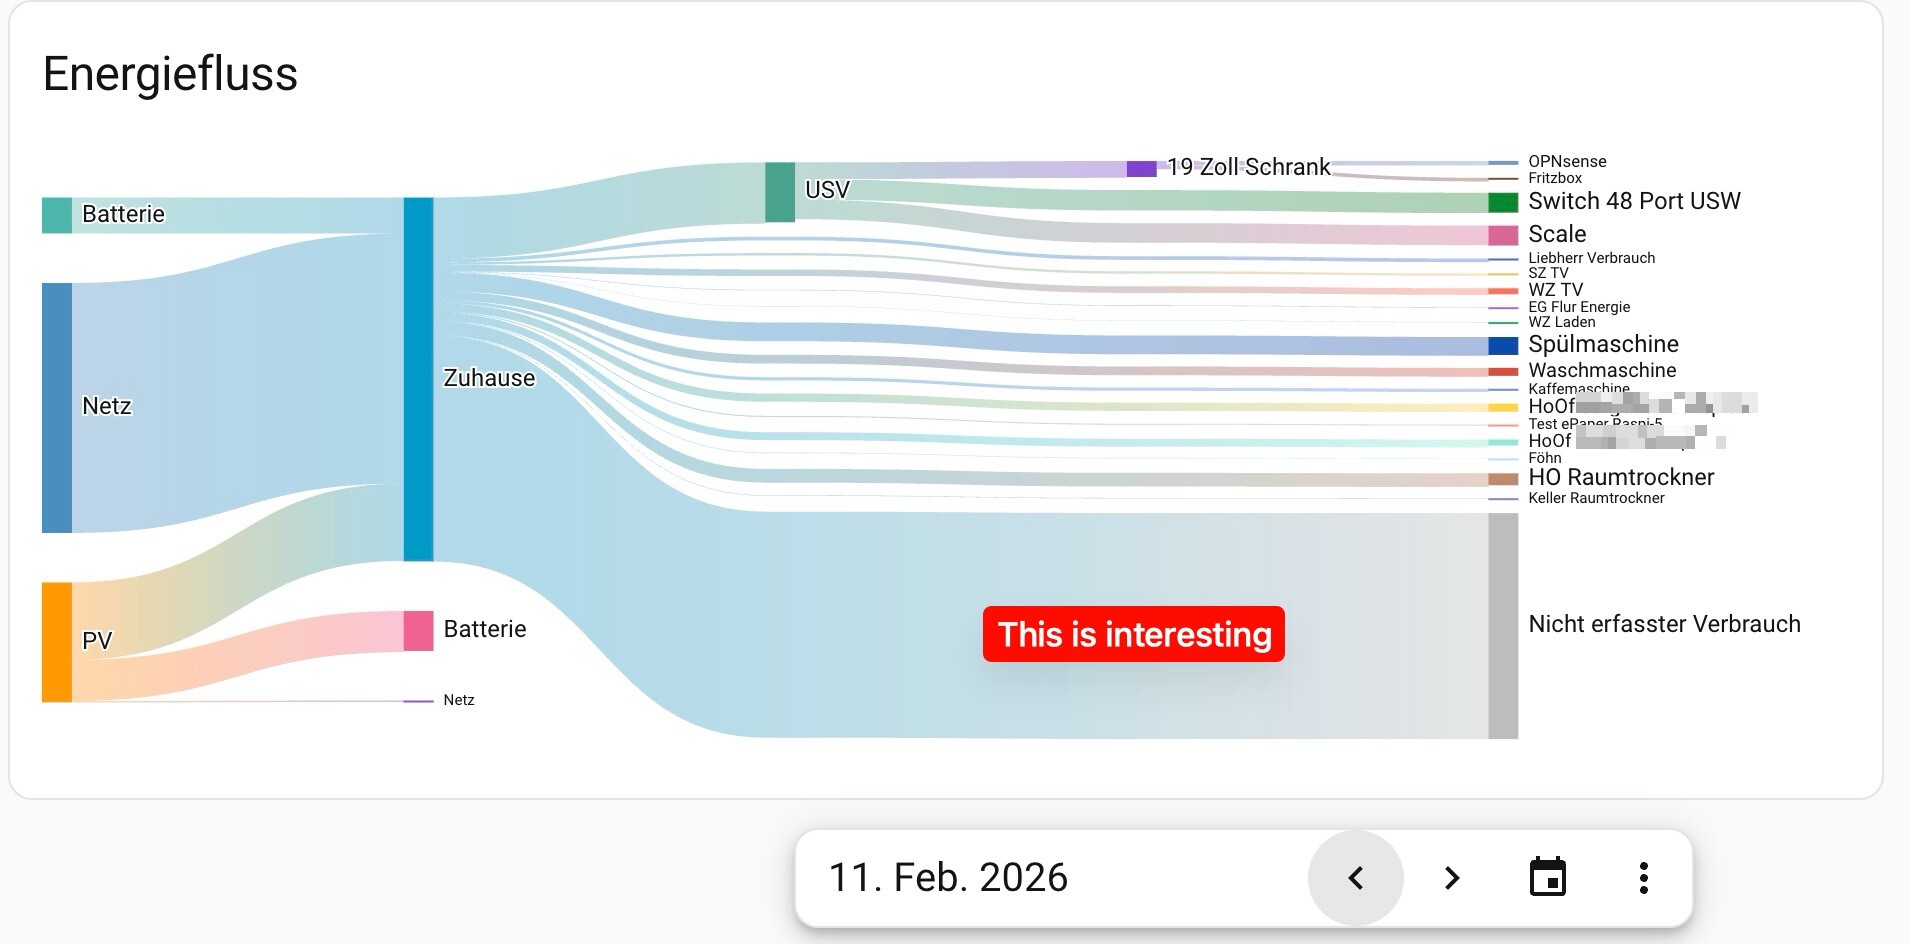Go to the previous day
This screenshot has width=1910, height=944.
pos(1355,878)
